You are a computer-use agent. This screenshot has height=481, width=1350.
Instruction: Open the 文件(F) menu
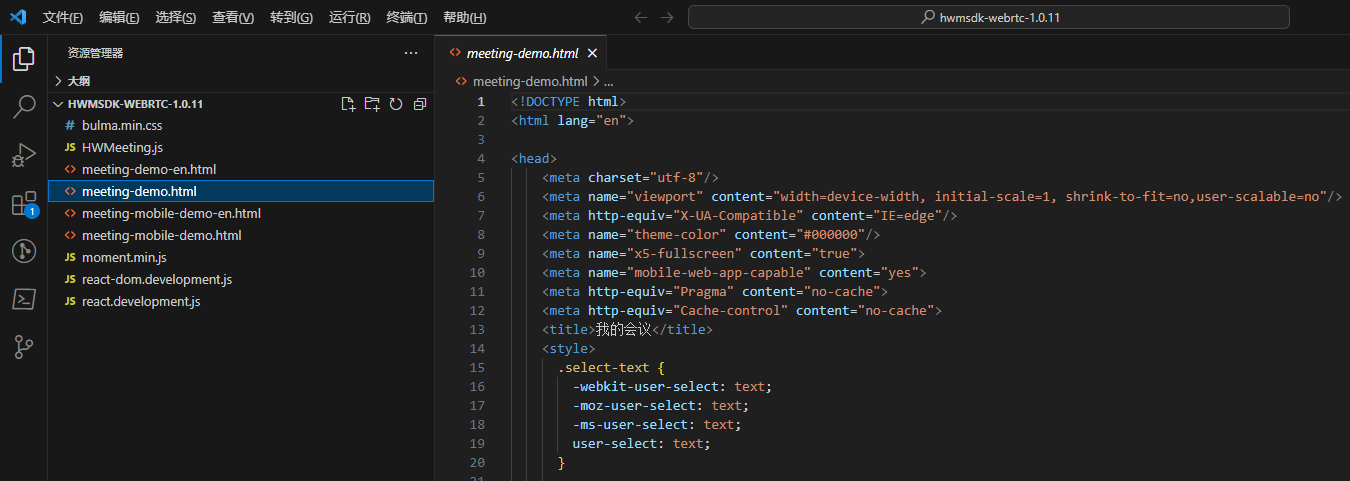(x=63, y=18)
